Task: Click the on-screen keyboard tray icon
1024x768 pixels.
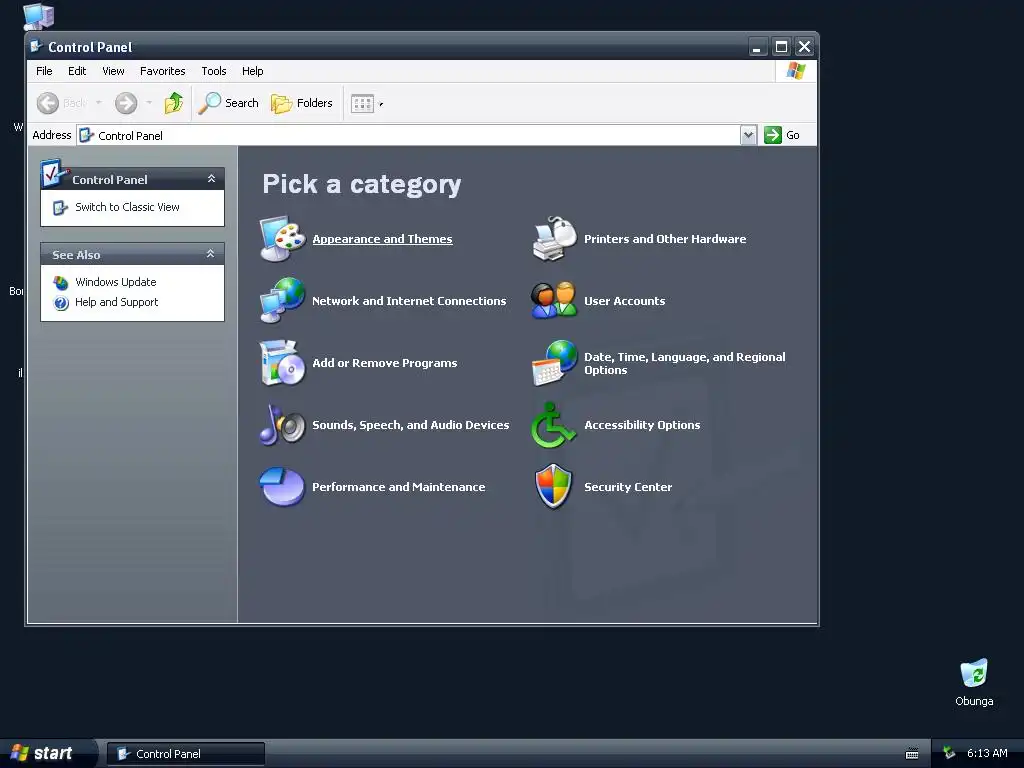Action: (912, 754)
